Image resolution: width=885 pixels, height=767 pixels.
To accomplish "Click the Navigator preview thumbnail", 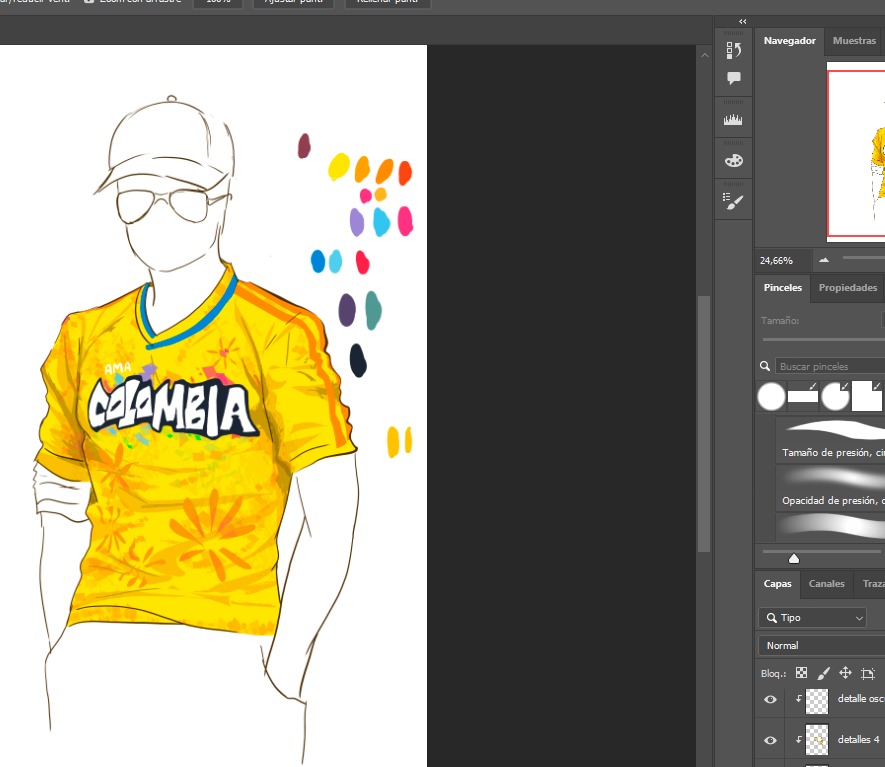I will pyautogui.click(x=856, y=152).
